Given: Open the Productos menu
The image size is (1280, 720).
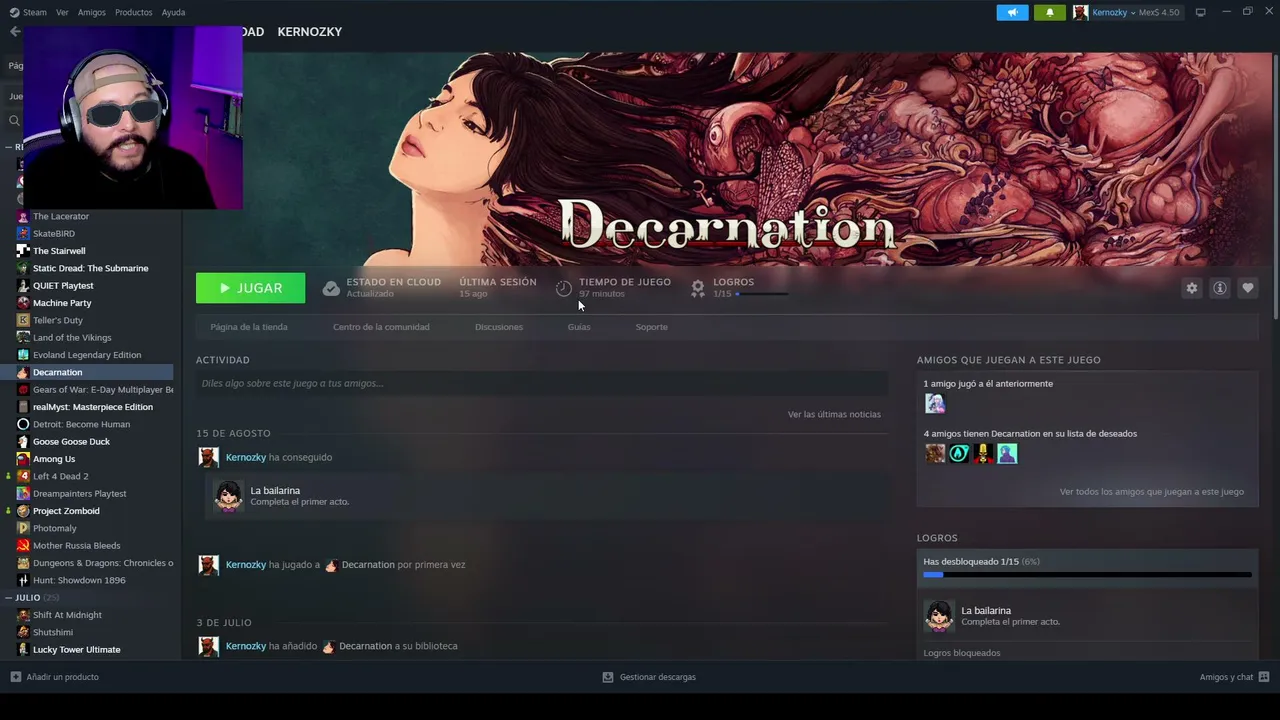Looking at the screenshot, I should [134, 12].
